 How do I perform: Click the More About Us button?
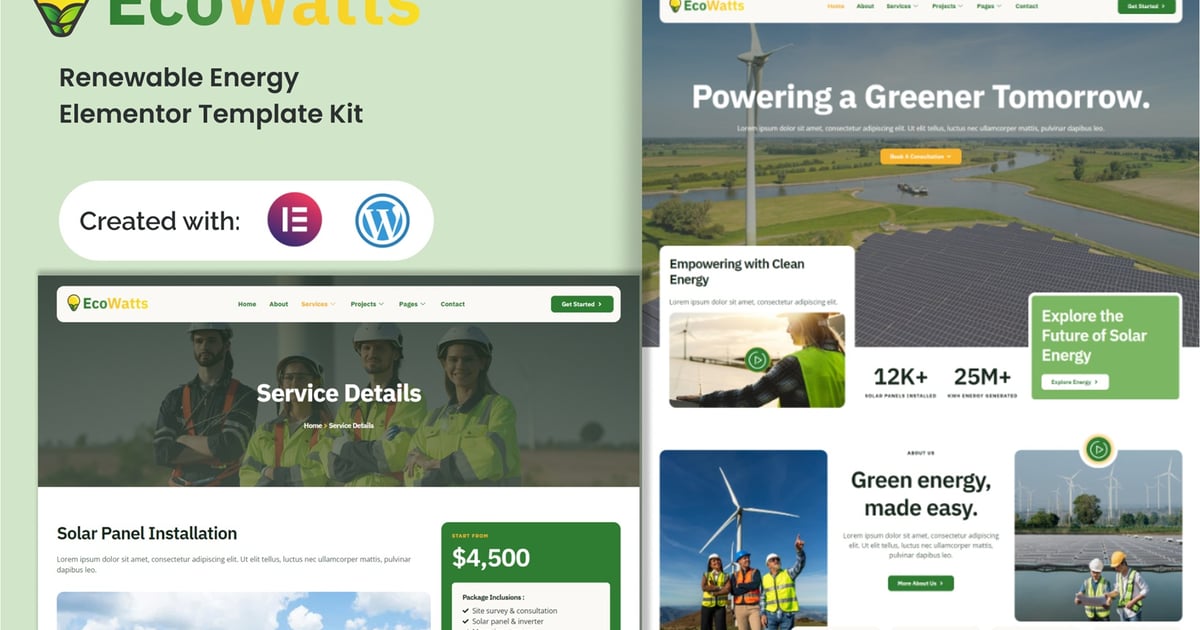[920, 583]
